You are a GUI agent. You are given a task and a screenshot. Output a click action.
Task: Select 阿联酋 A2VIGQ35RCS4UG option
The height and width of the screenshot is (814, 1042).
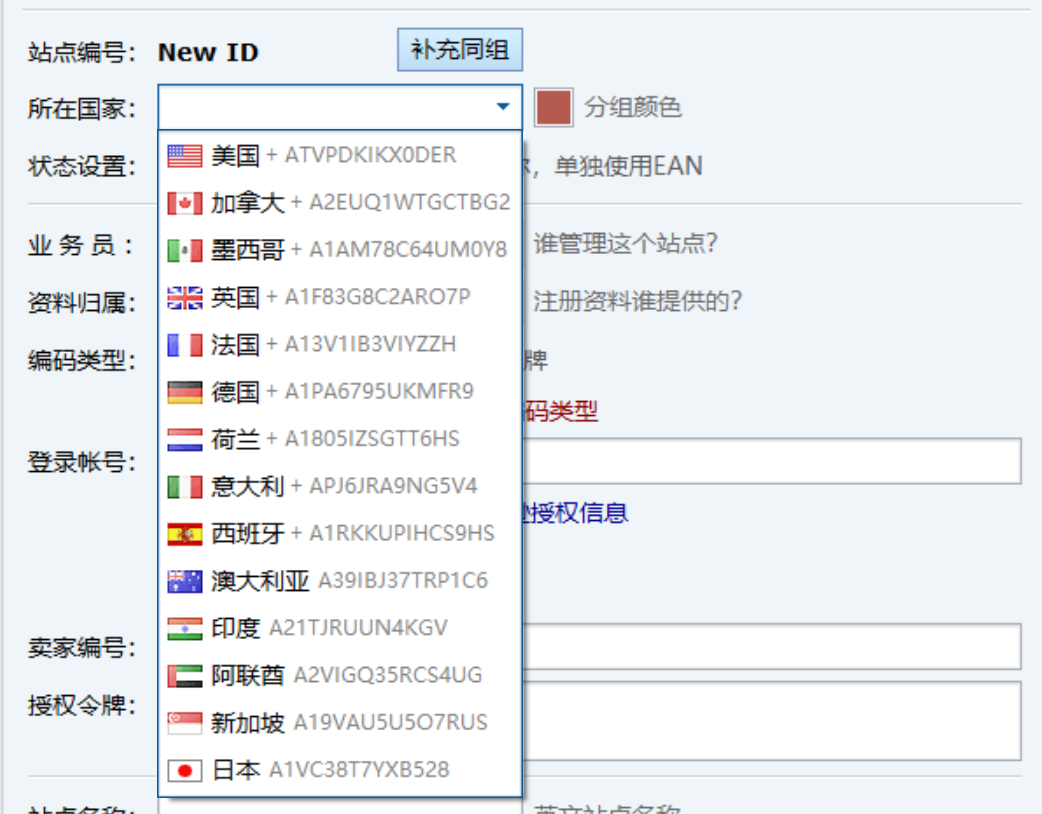point(346,676)
